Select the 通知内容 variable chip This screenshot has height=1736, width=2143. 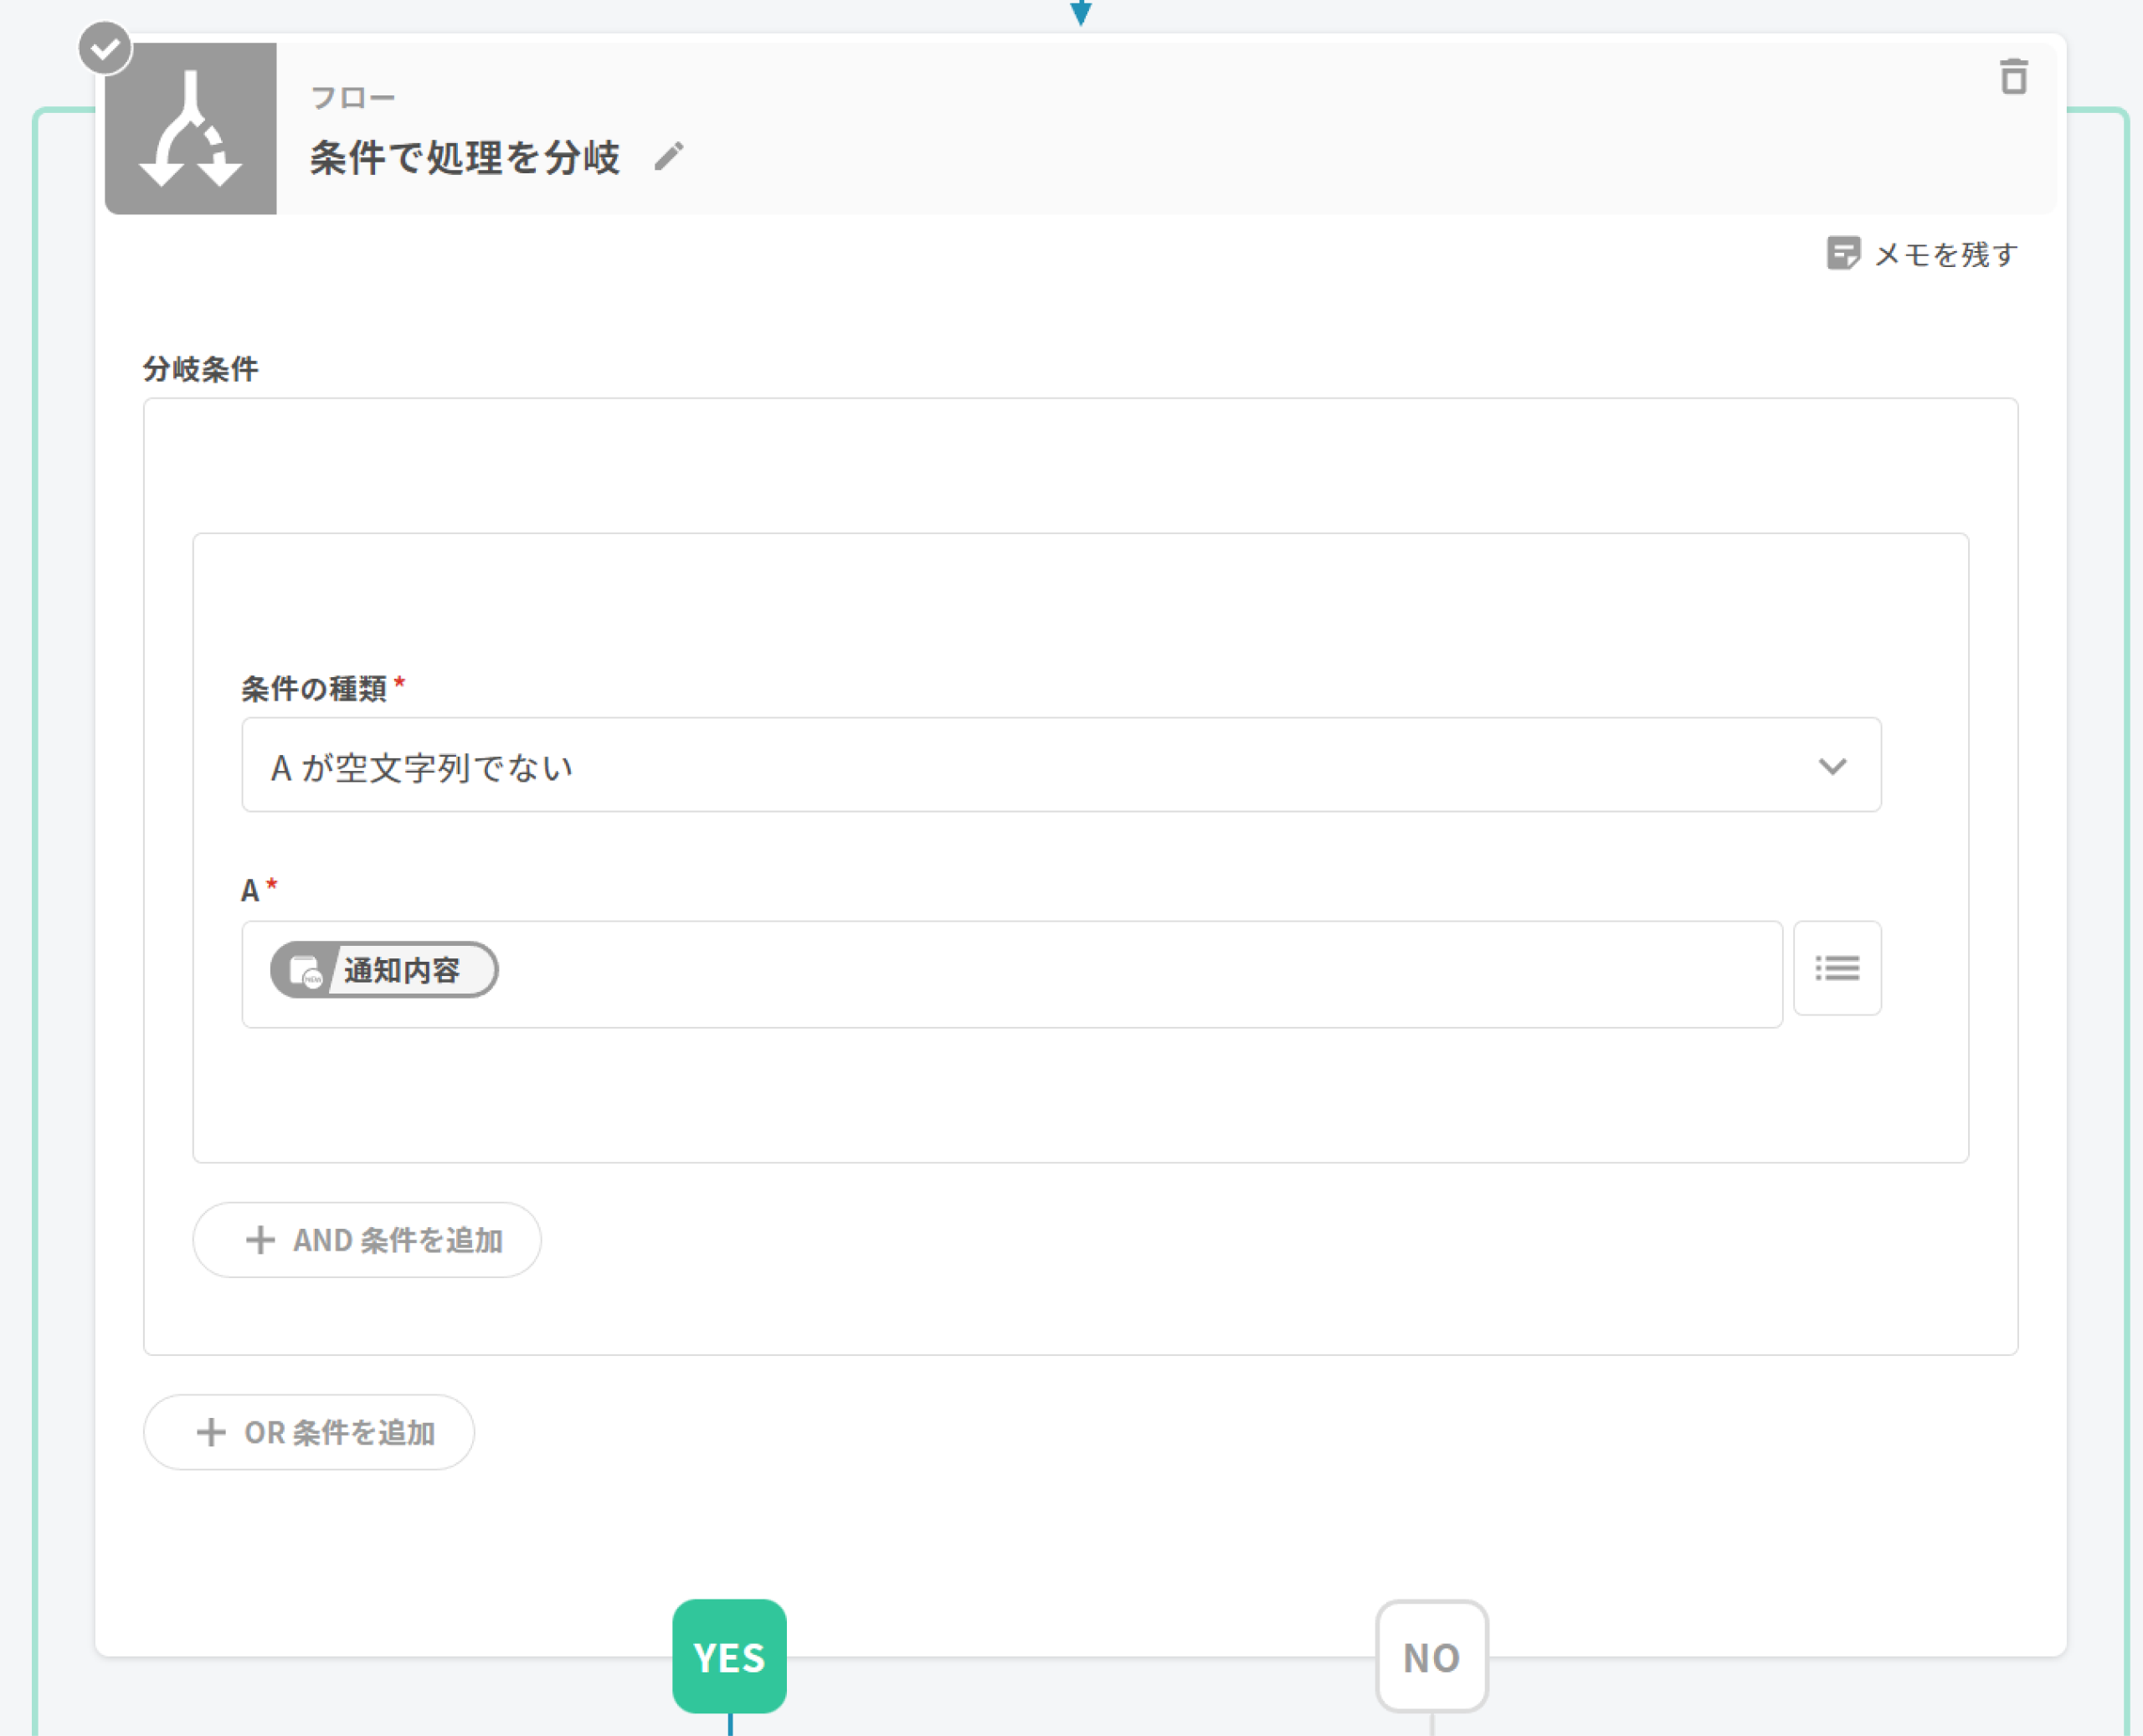point(400,970)
